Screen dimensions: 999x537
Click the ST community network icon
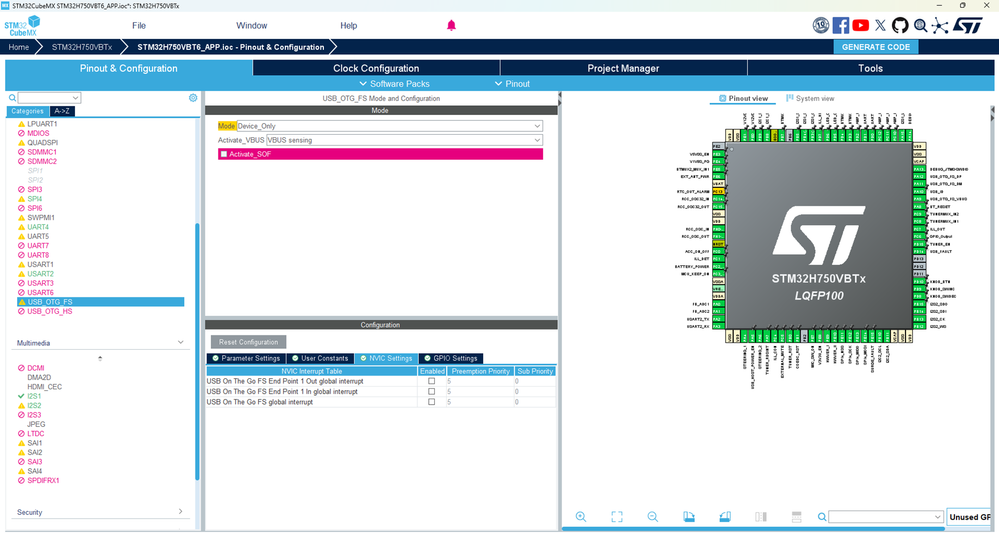940,25
